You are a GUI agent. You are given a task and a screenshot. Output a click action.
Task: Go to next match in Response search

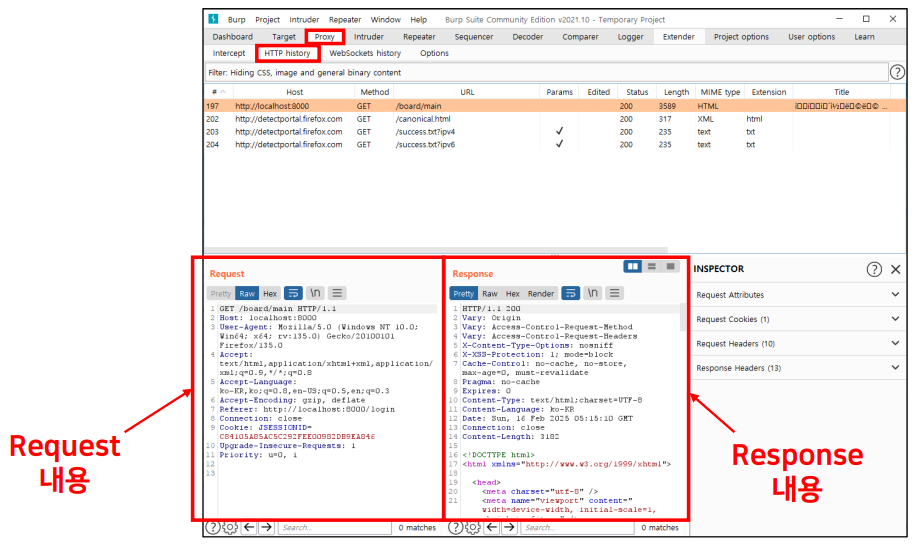(510, 527)
